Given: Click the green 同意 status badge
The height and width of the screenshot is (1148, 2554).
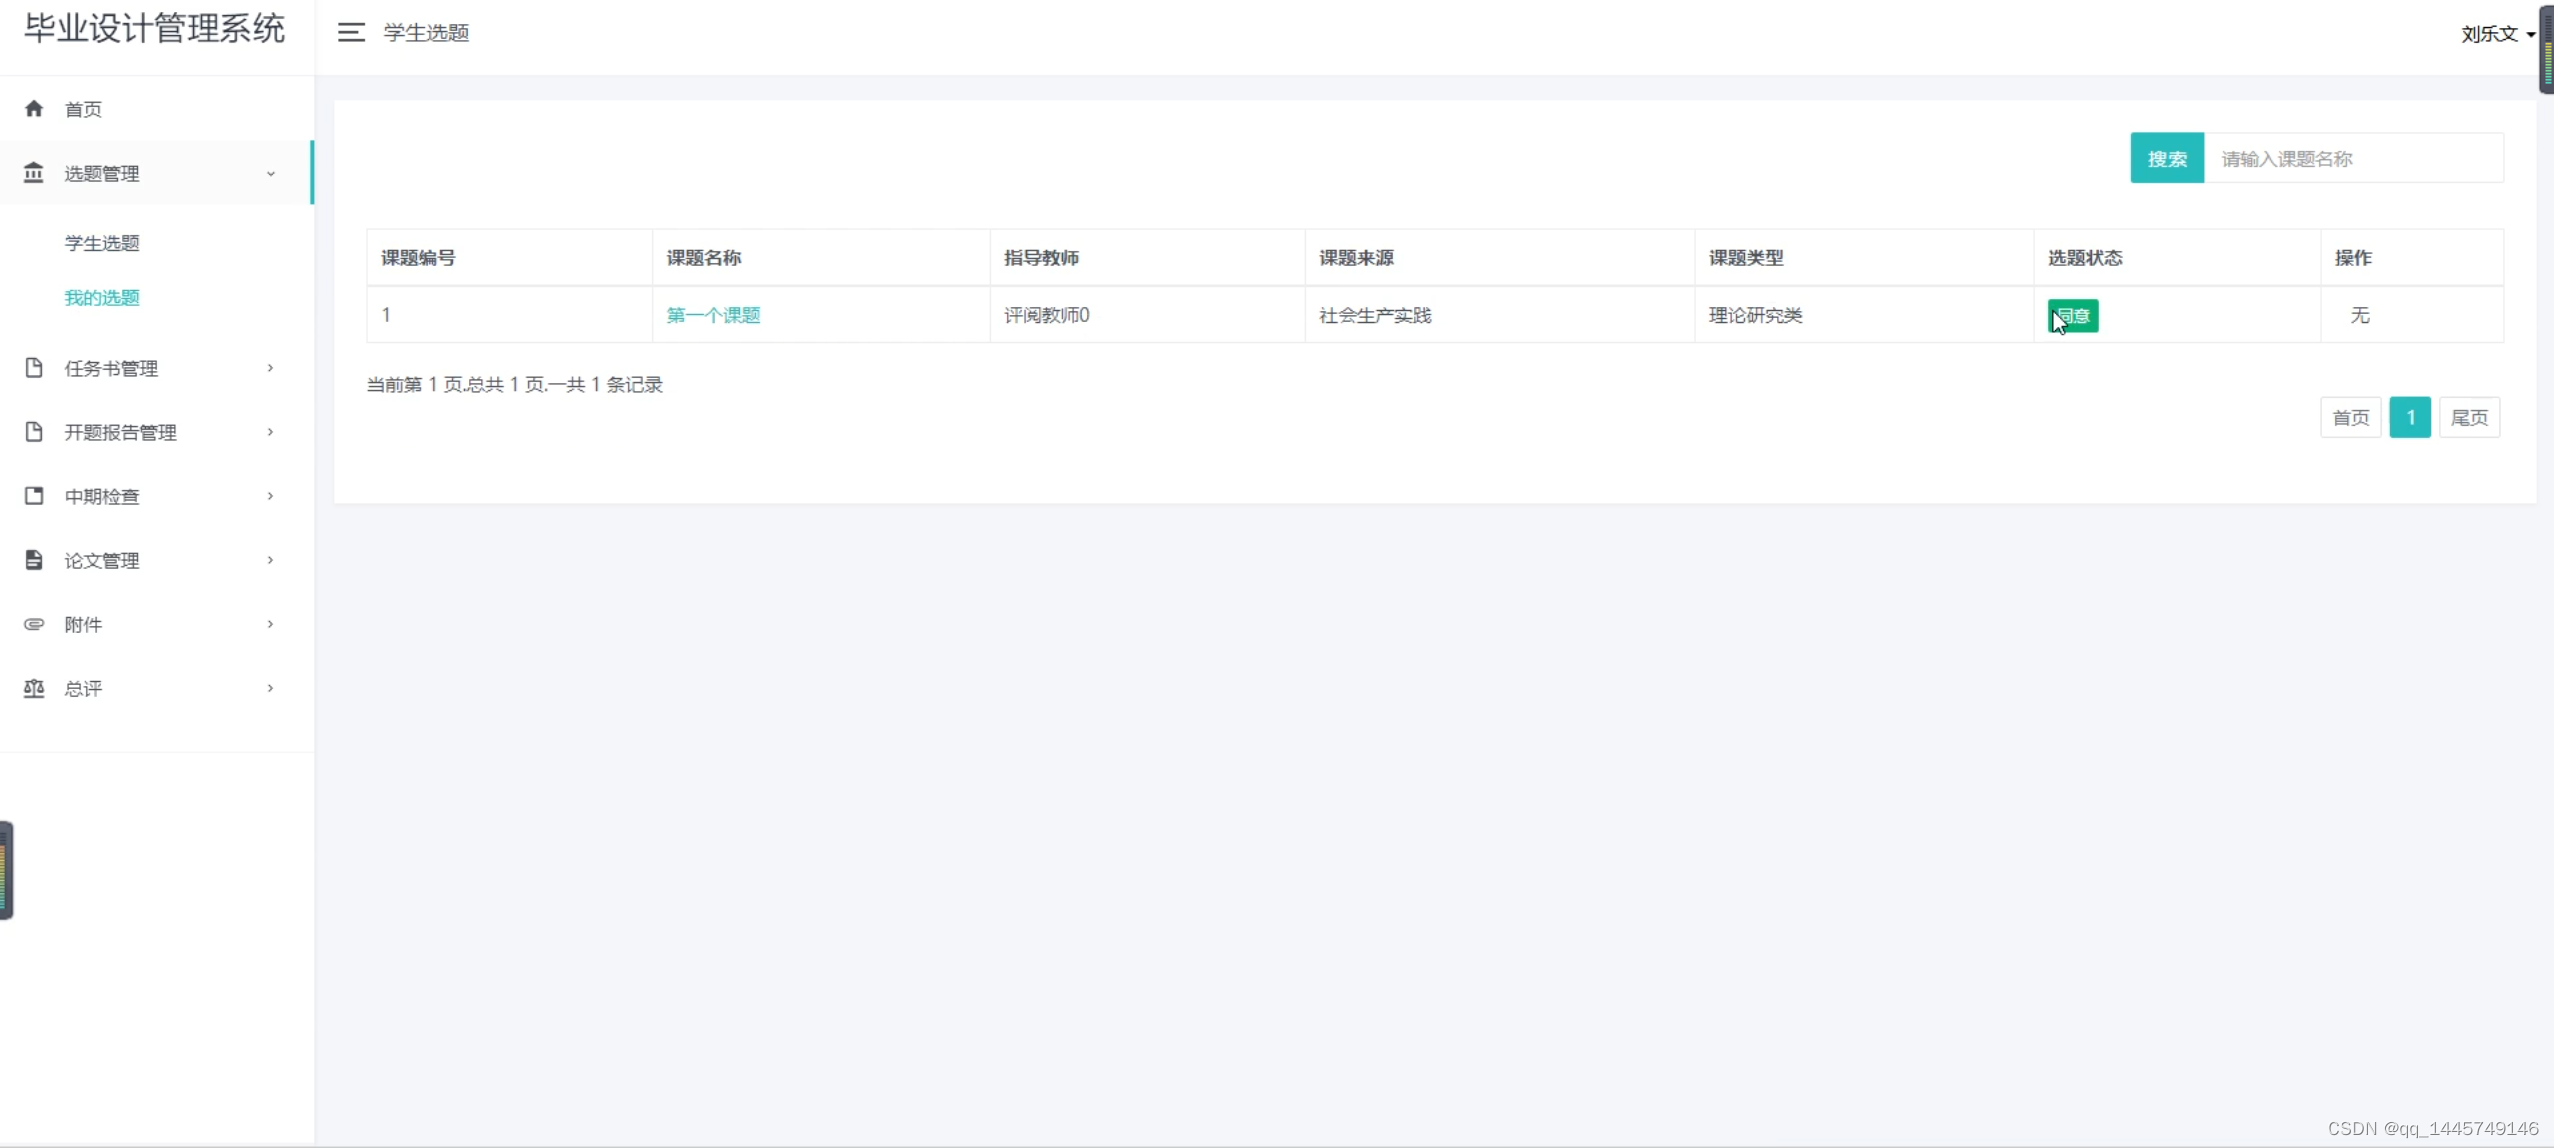Looking at the screenshot, I should 2073,316.
